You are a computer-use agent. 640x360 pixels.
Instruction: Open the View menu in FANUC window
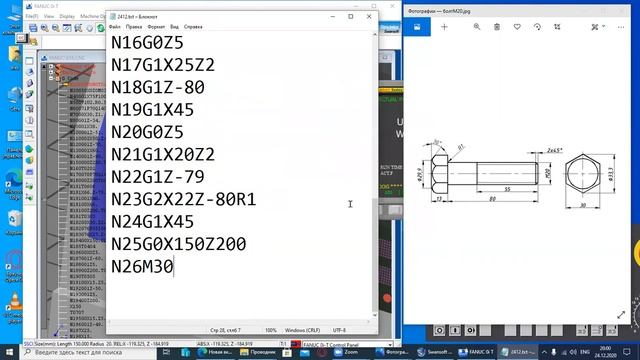point(49,16)
